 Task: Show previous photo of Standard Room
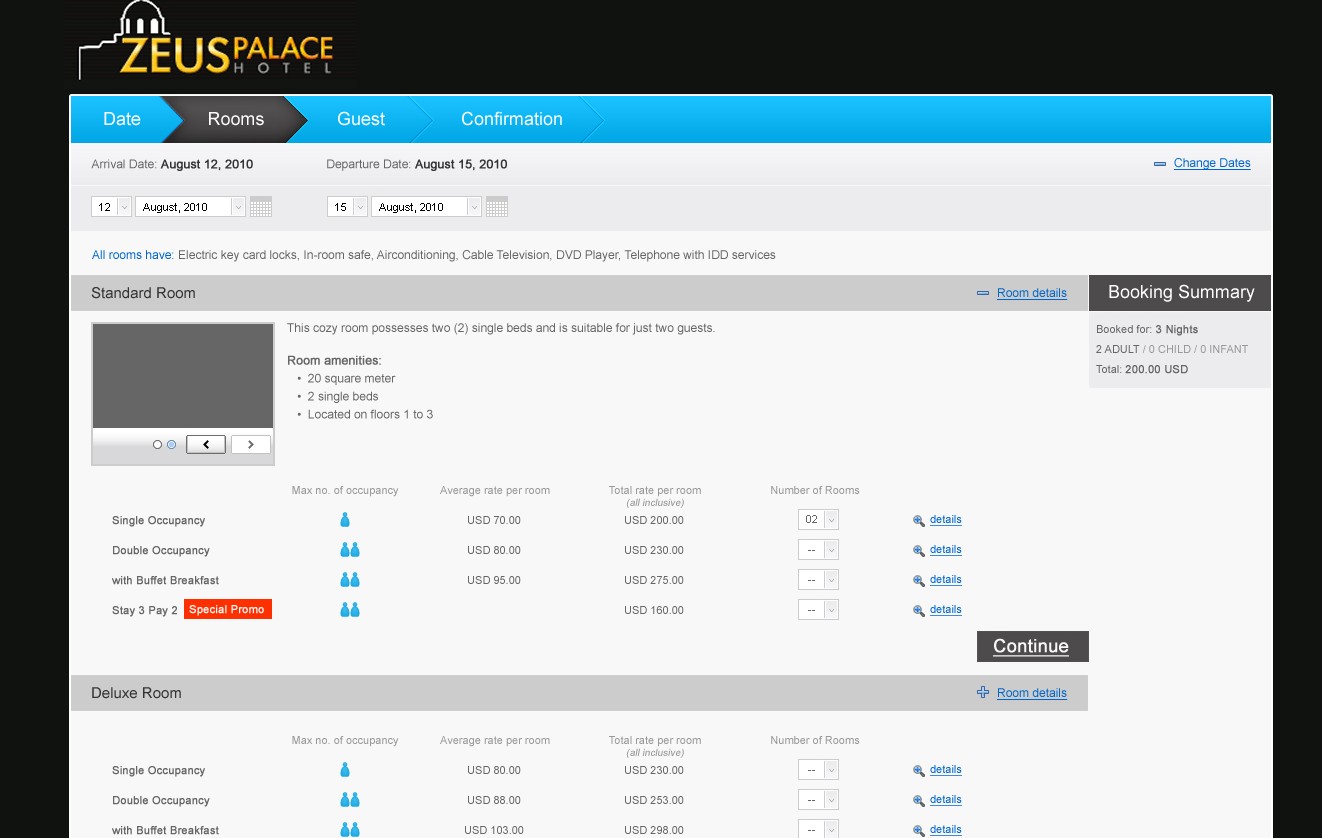(x=206, y=445)
